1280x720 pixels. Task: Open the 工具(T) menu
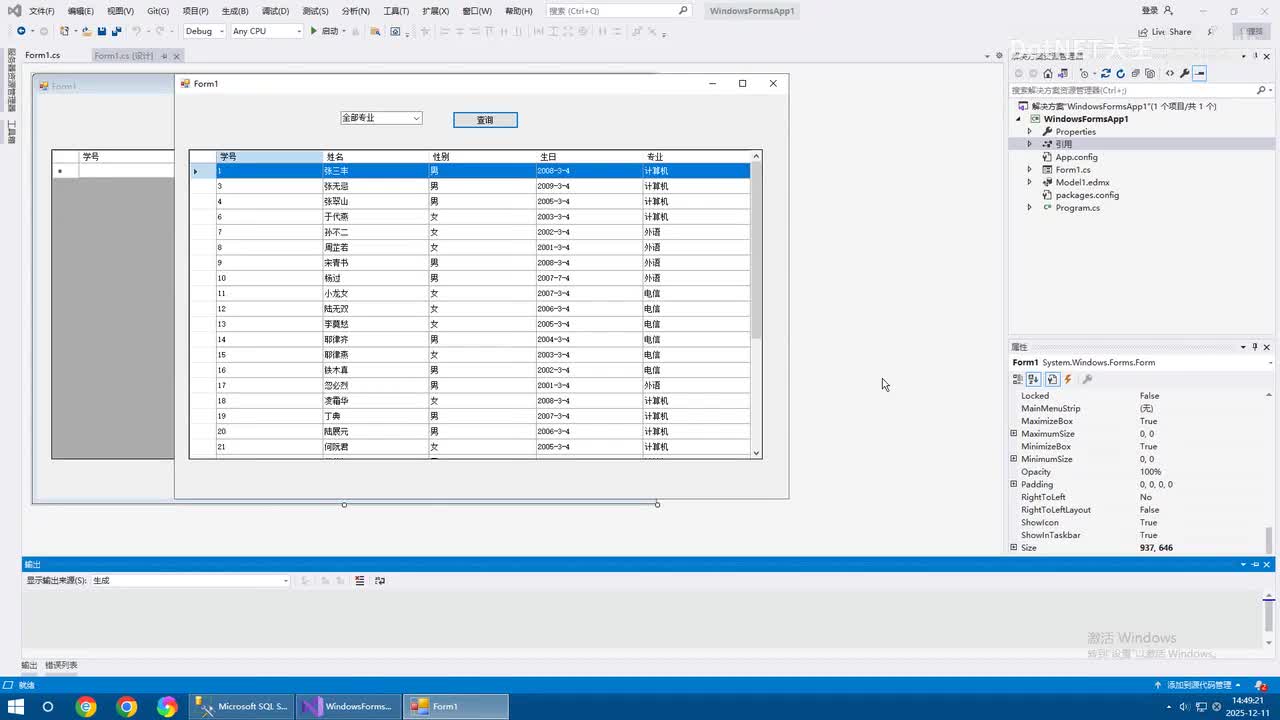pyautogui.click(x=396, y=11)
